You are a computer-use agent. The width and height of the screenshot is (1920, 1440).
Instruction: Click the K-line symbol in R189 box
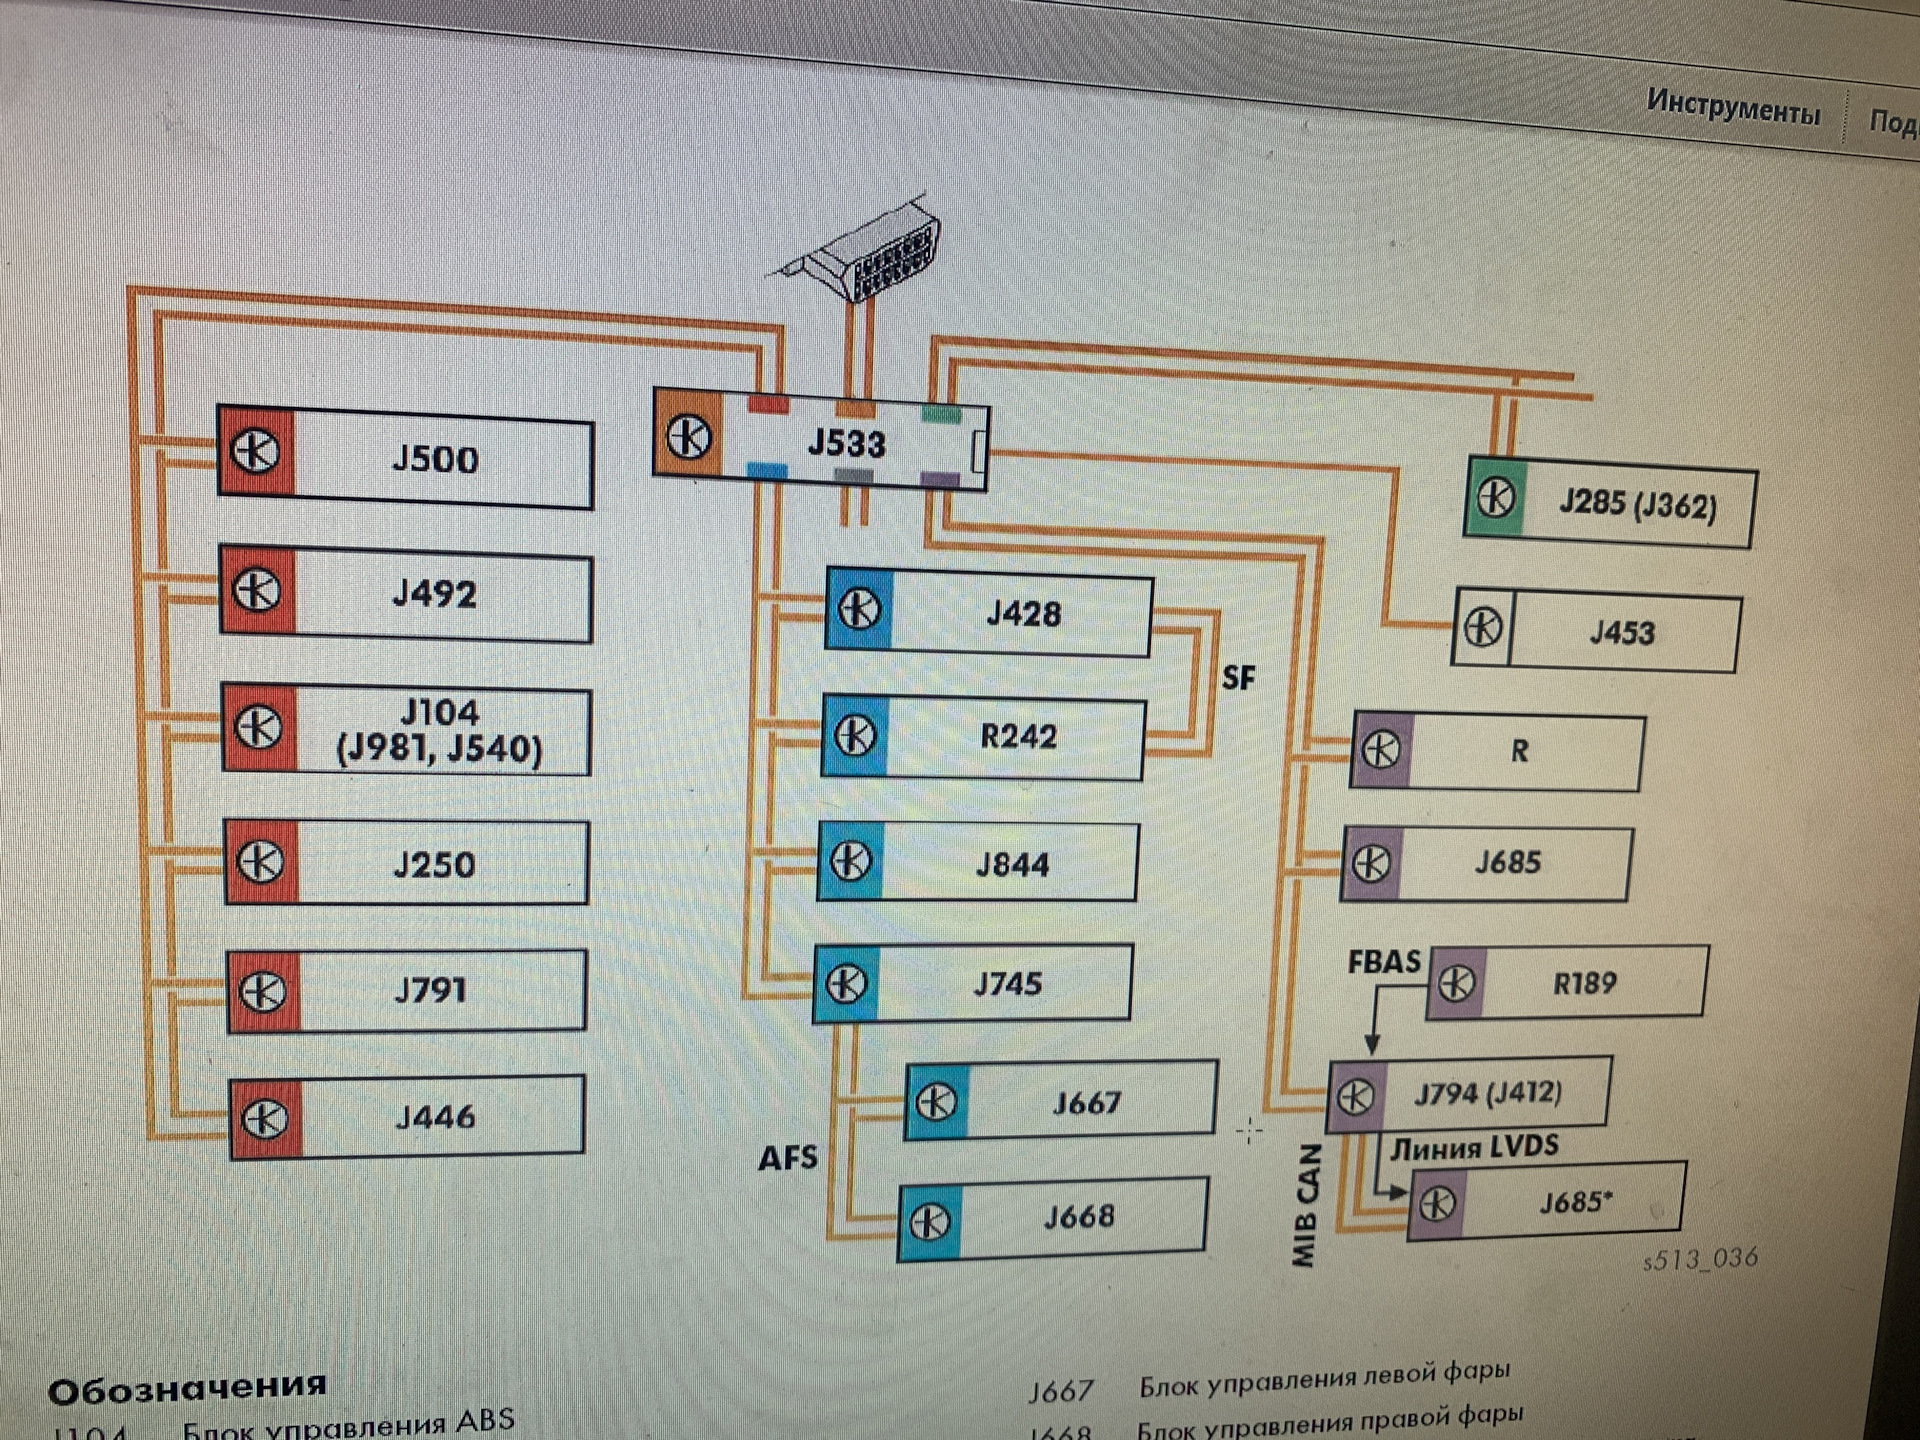[1456, 982]
